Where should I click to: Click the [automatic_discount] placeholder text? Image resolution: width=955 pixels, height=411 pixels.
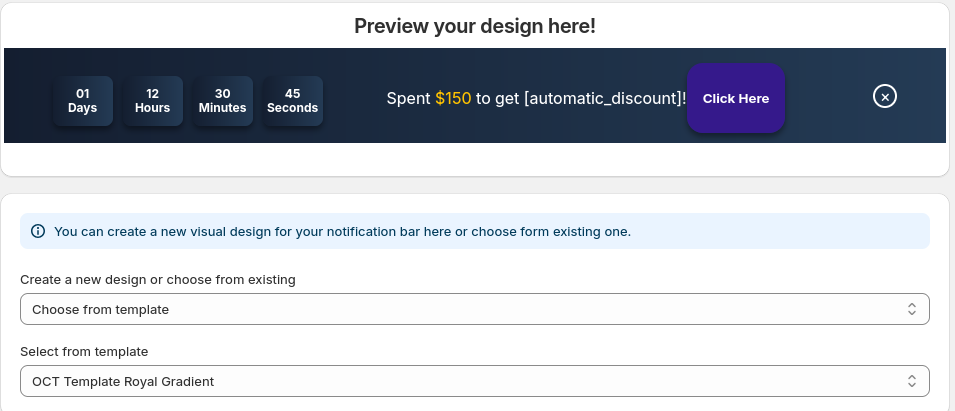click(x=603, y=99)
